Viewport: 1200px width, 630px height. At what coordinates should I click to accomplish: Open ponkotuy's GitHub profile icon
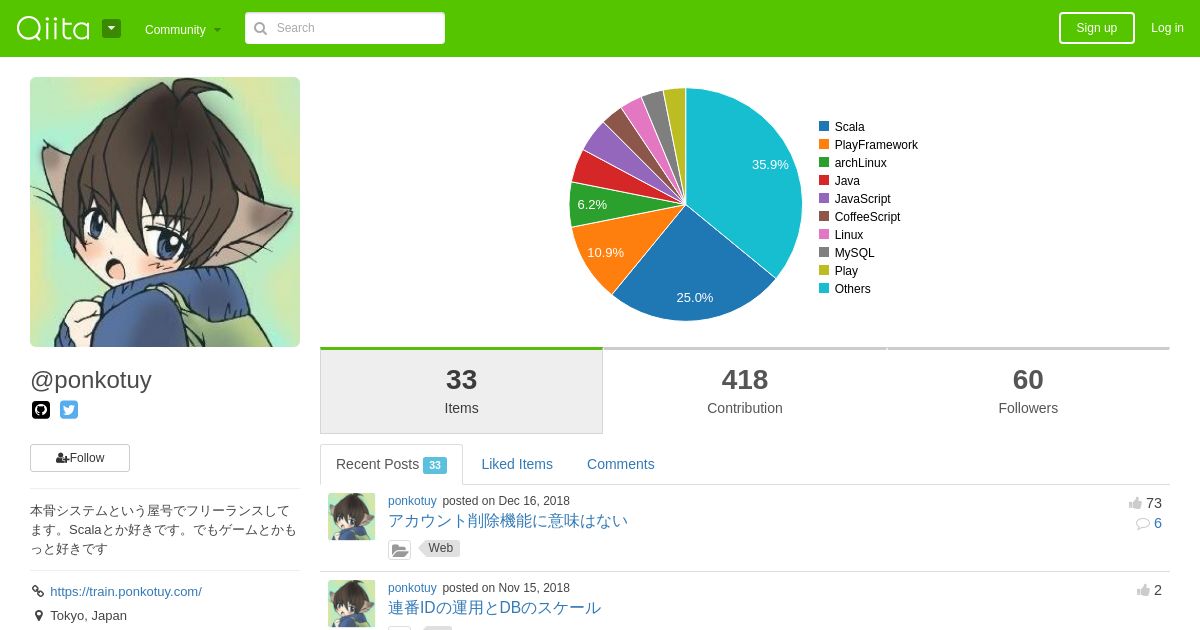pyautogui.click(x=41, y=410)
